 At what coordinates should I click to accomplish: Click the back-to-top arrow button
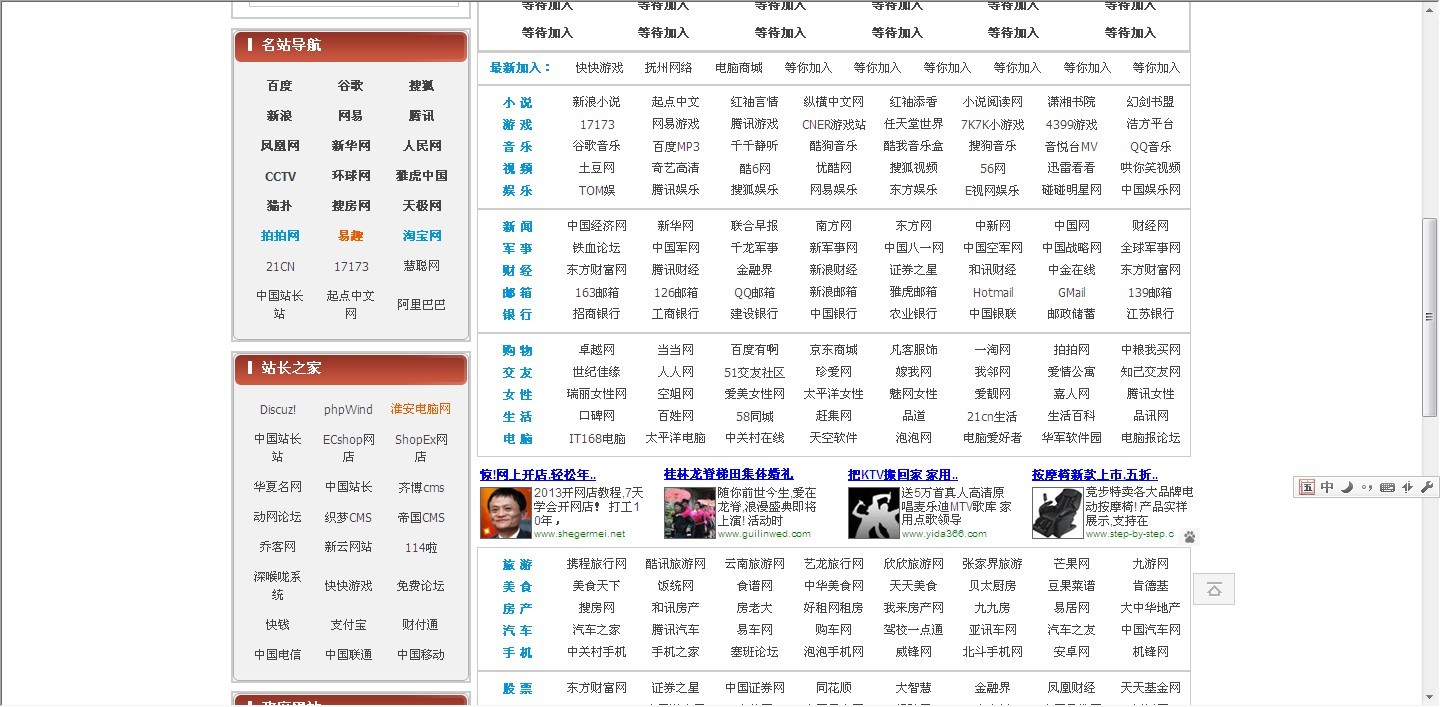[x=1214, y=589]
